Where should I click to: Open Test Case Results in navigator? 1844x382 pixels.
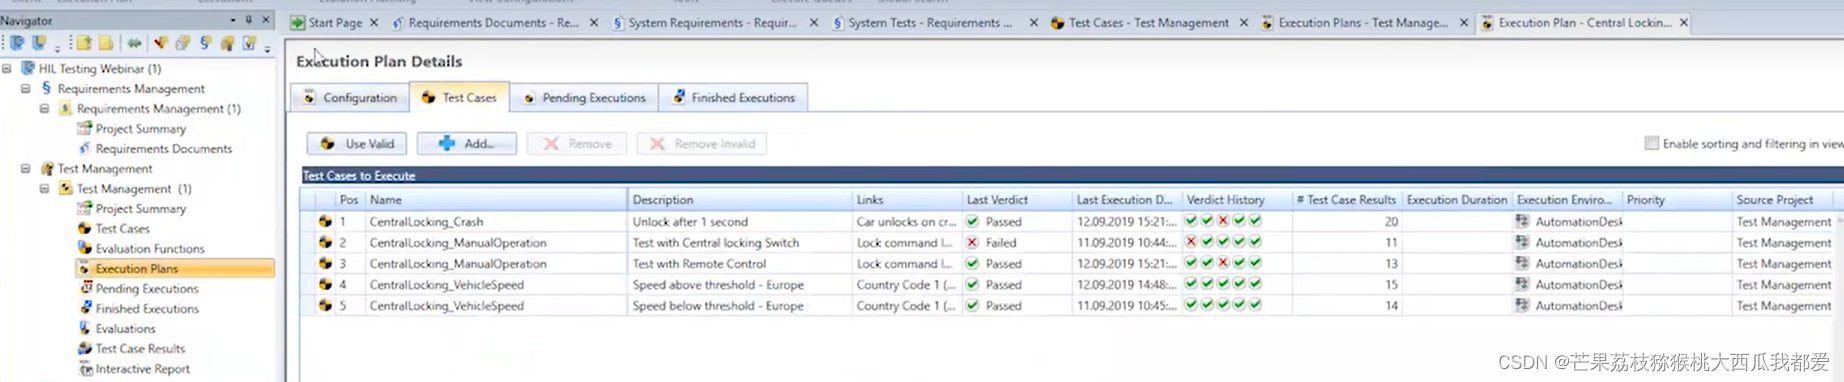click(131, 349)
